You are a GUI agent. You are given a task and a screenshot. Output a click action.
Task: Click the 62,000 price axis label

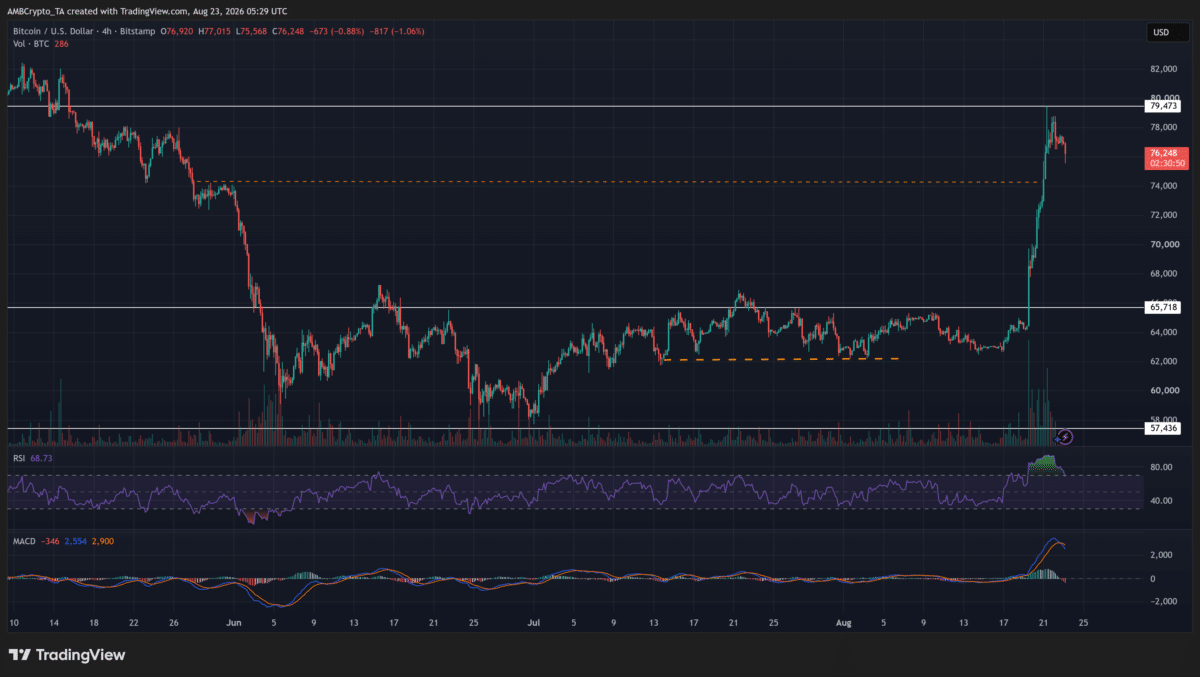coord(1162,361)
